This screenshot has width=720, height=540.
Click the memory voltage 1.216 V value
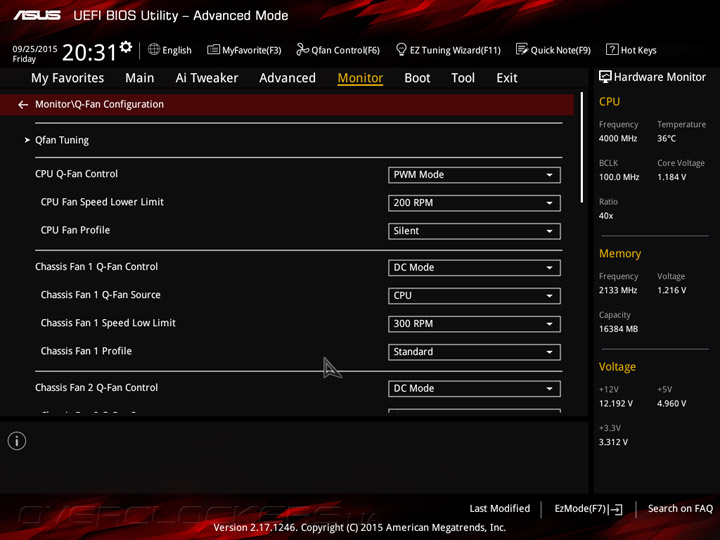coord(671,290)
